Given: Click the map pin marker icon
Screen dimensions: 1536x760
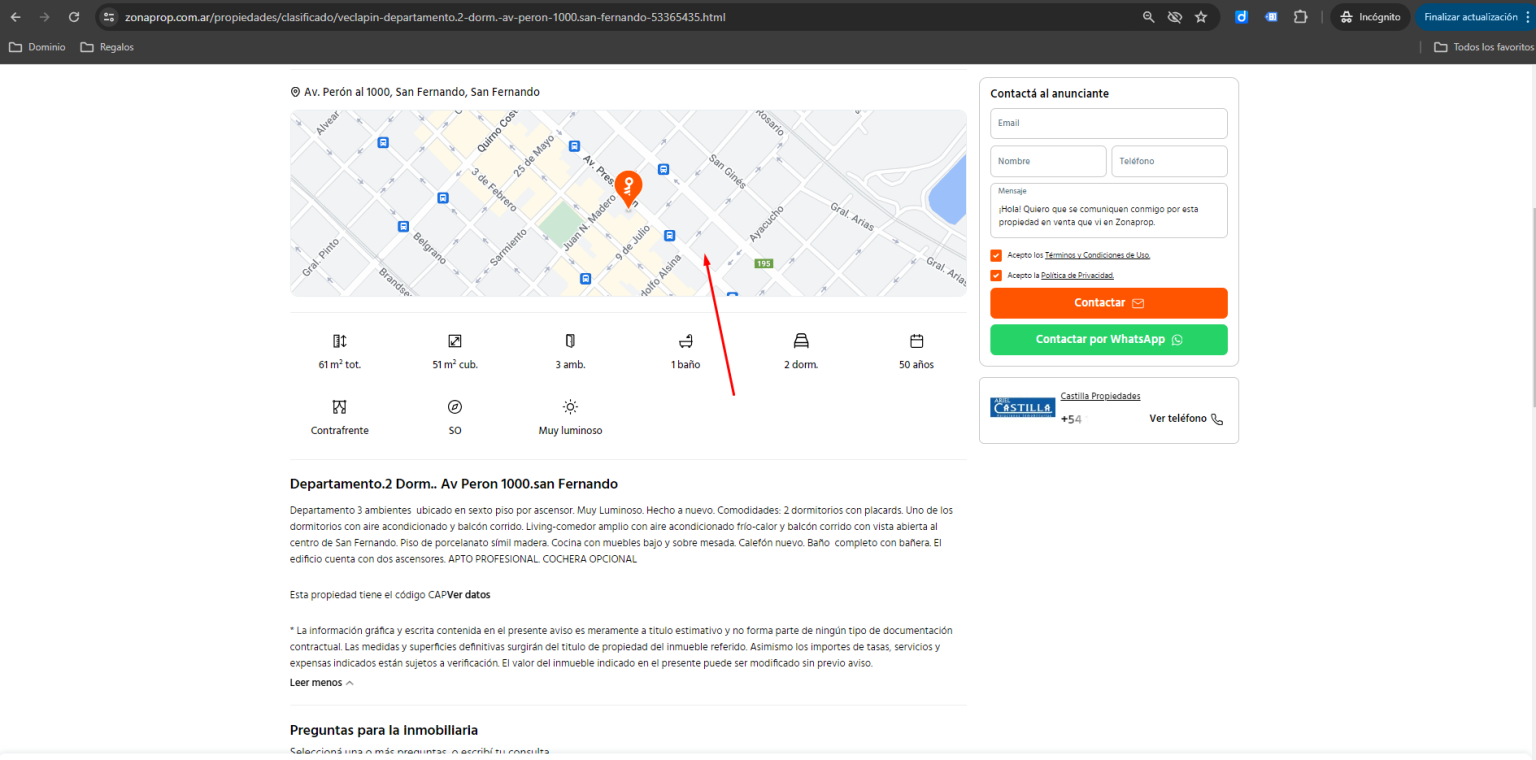Looking at the screenshot, I should click(x=628, y=186).
